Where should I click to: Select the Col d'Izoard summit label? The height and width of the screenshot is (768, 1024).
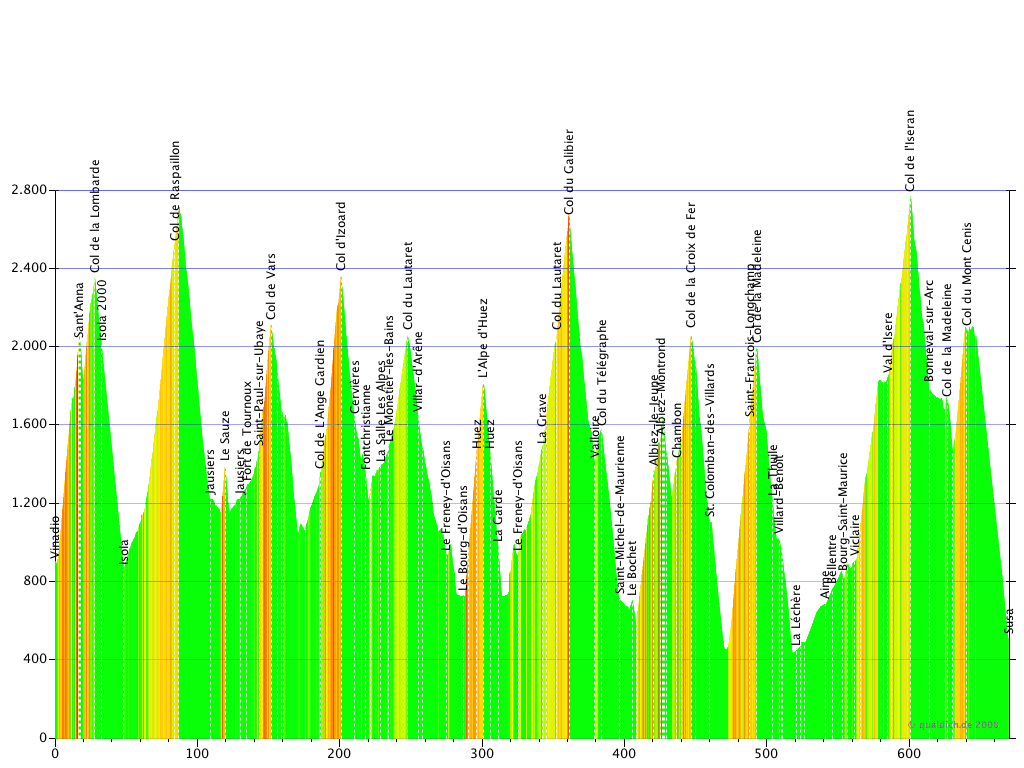[341, 236]
